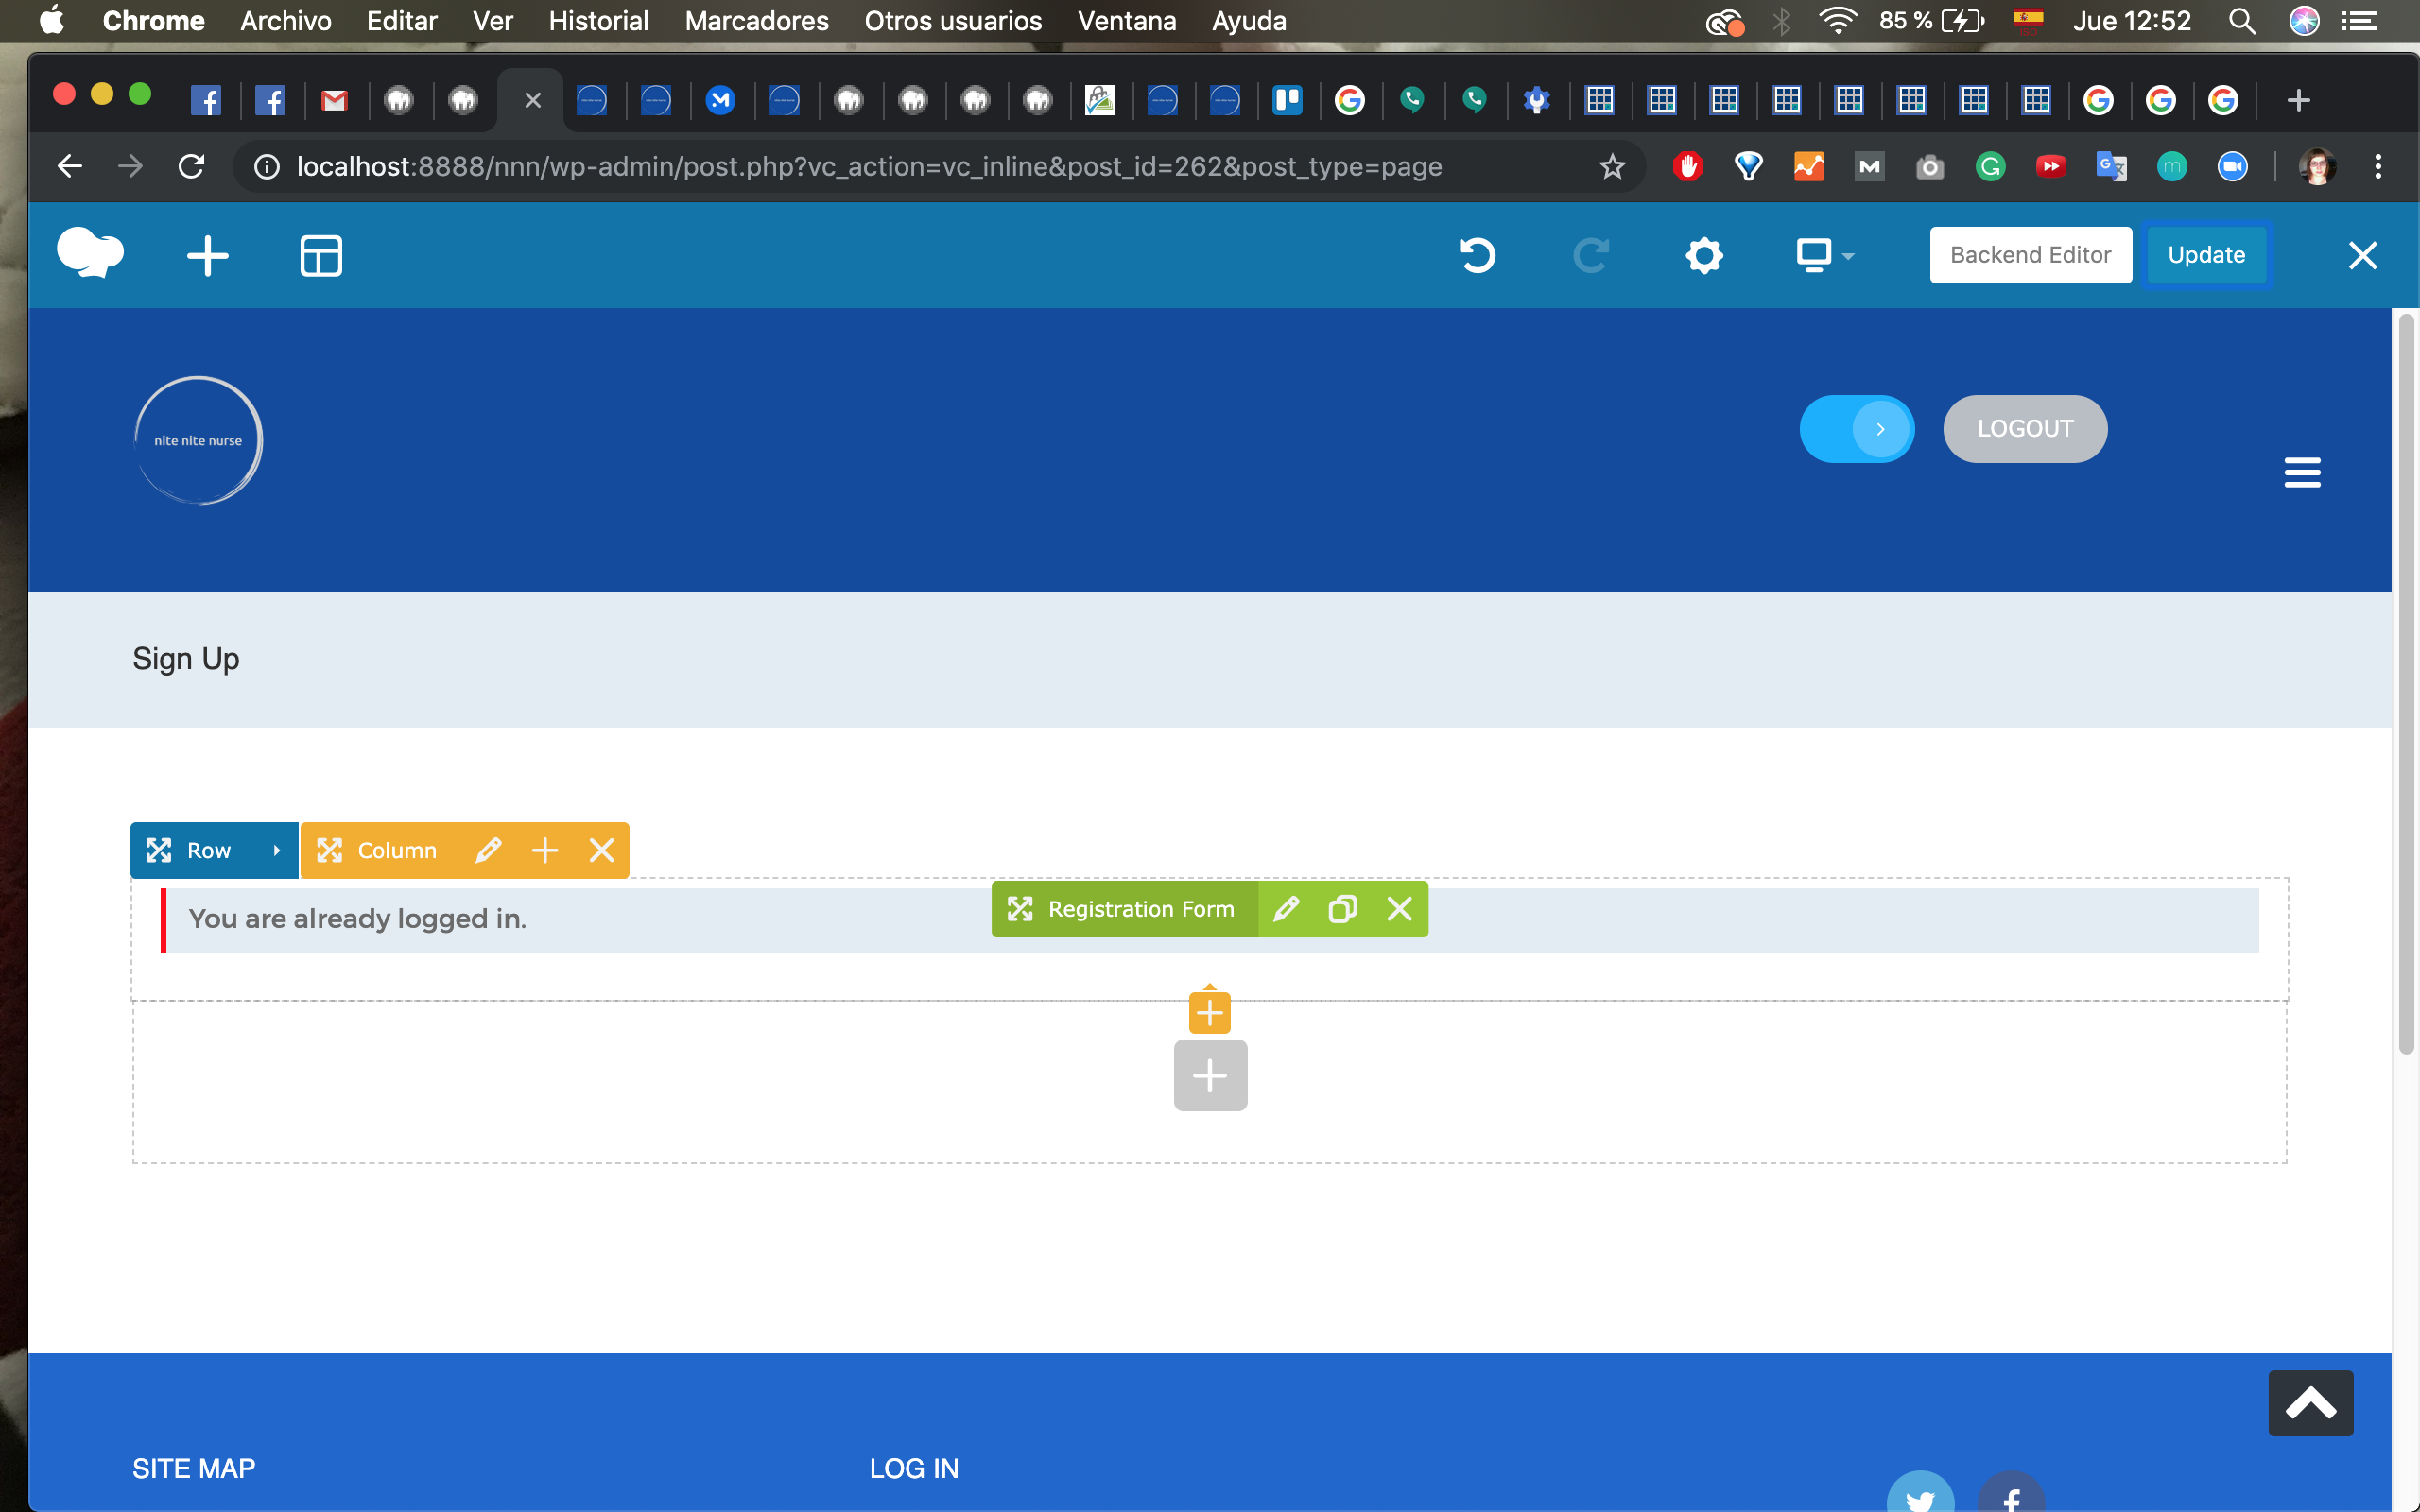
Task: Click the LOG IN footer heading
Action: coord(914,1468)
